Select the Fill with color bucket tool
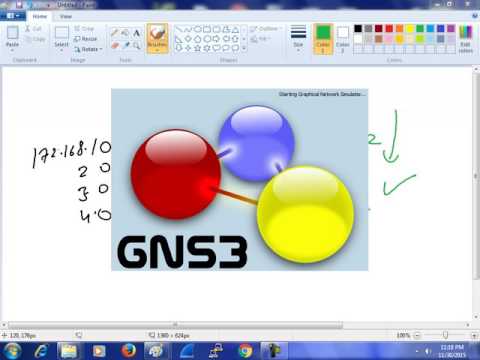The width and height of the screenshot is (480, 360). [125, 33]
